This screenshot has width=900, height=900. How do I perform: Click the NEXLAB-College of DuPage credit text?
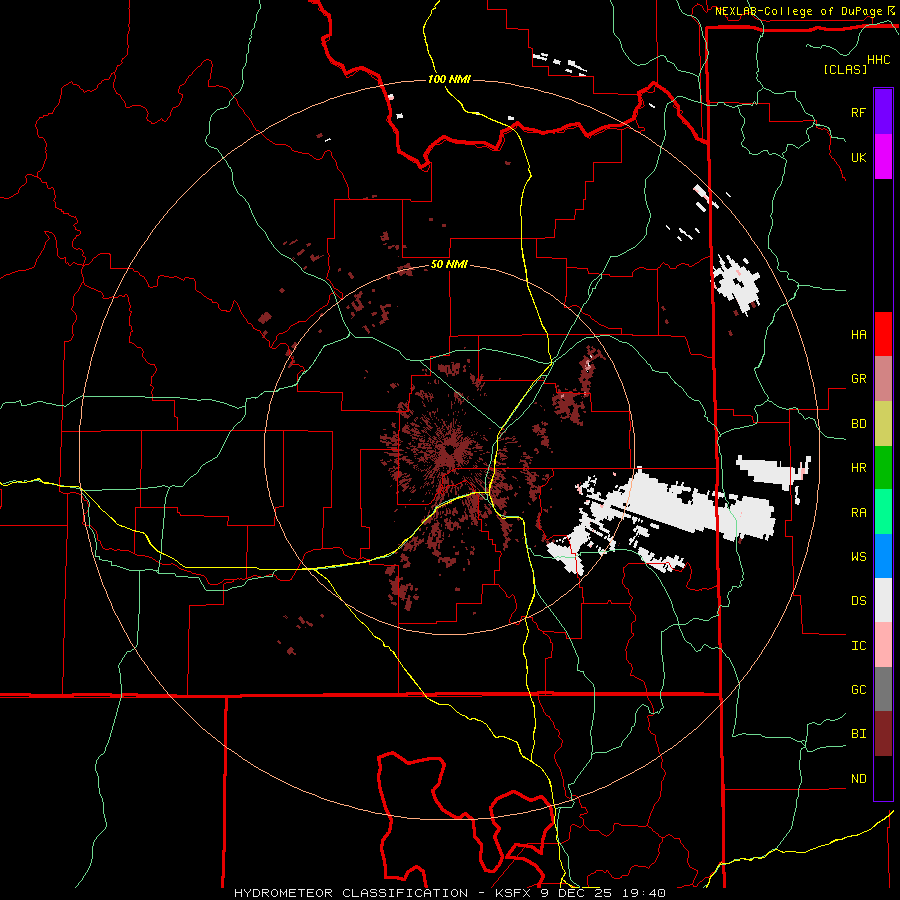(x=798, y=11)
